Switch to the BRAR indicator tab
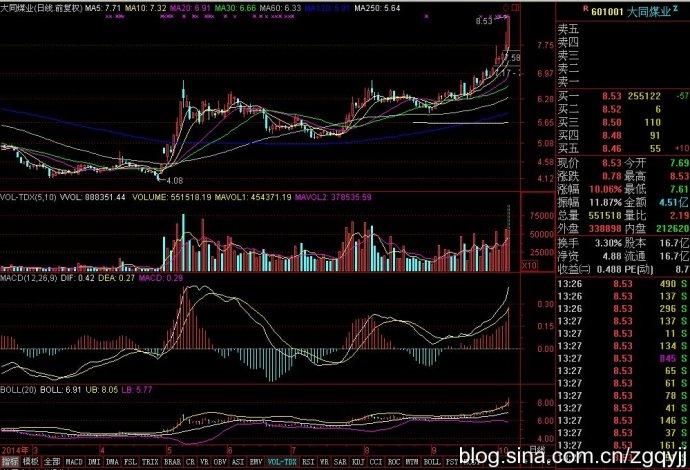690x470 pixels. pos(172,462)
